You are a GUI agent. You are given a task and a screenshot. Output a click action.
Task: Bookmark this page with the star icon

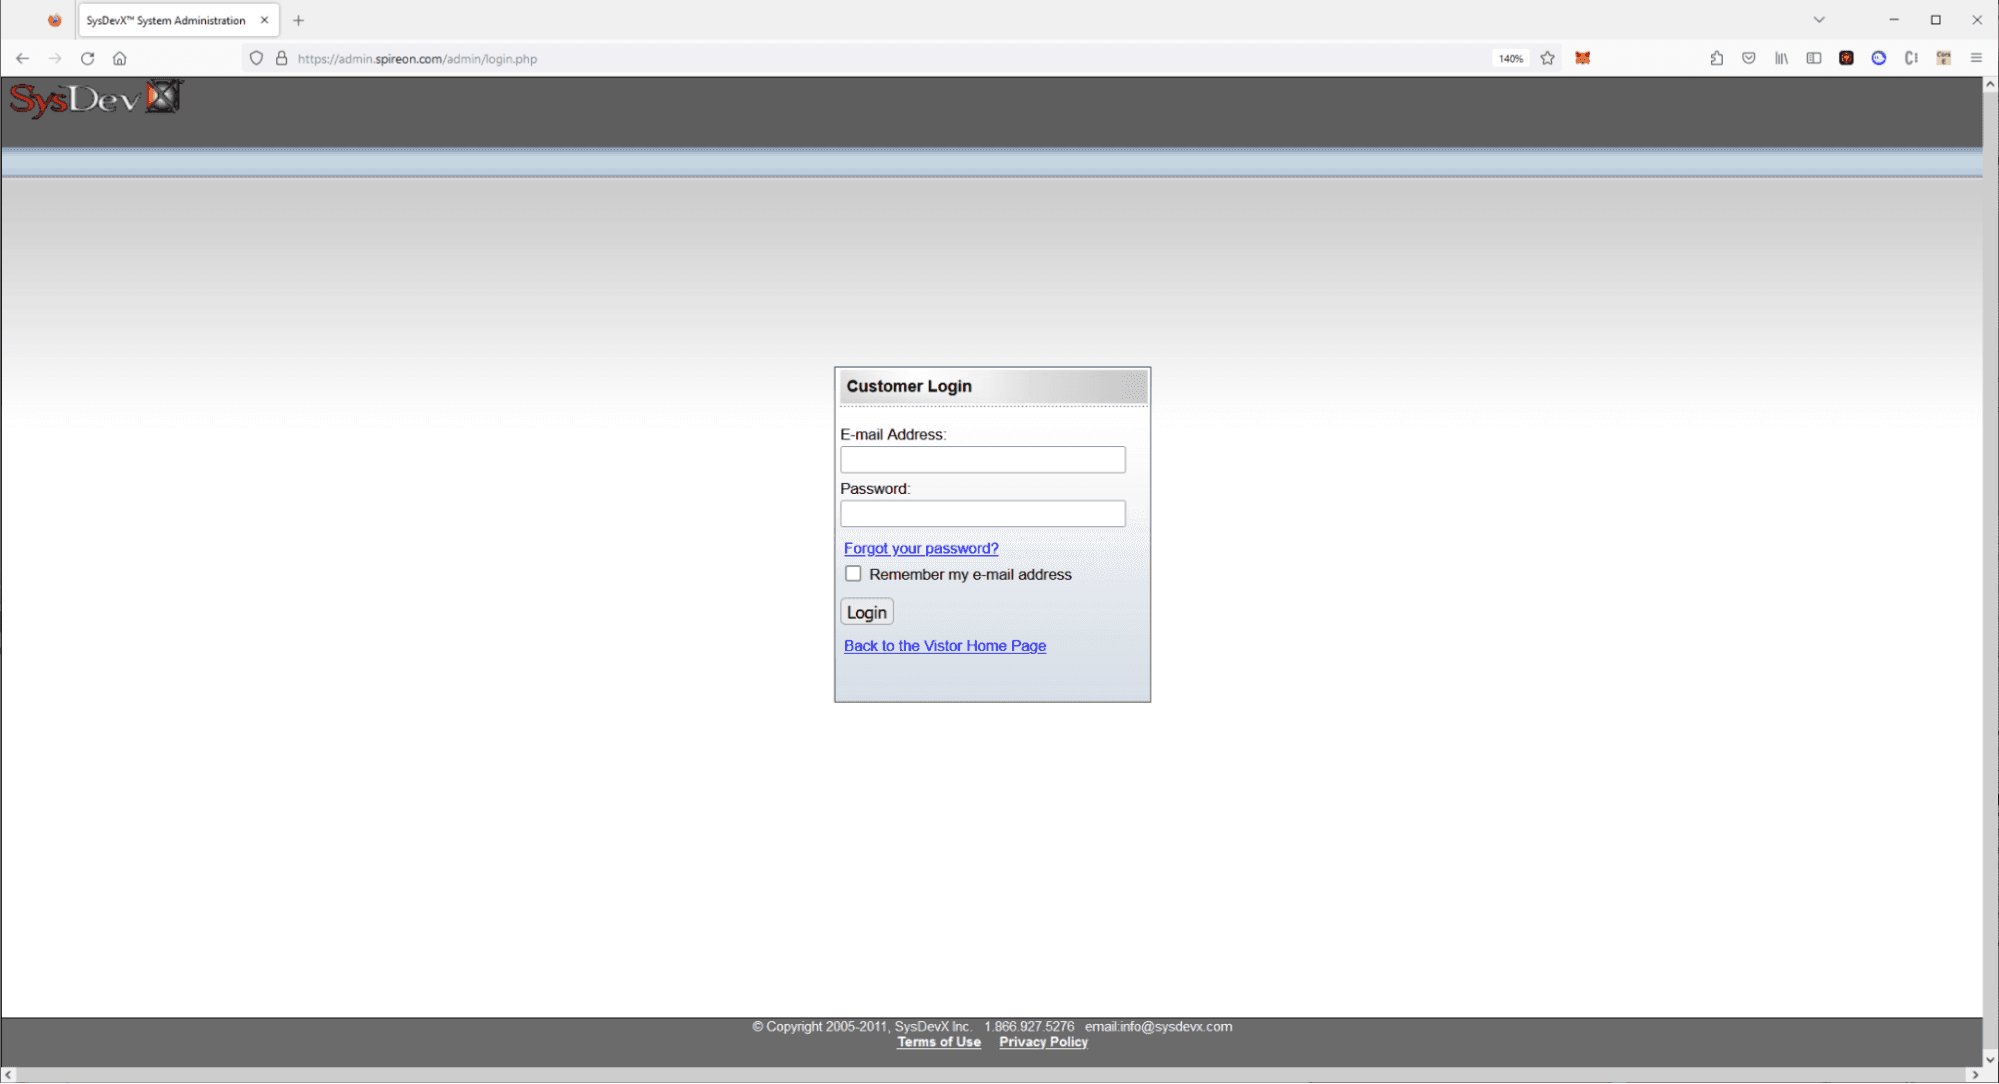click(1547, 58)
